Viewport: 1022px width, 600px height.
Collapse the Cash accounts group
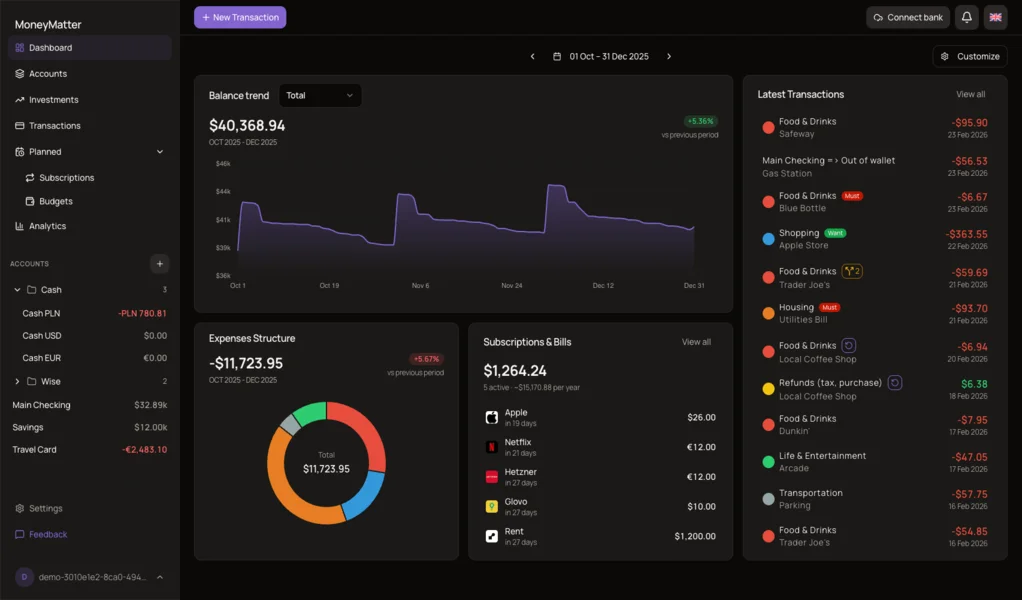(17, 289)
